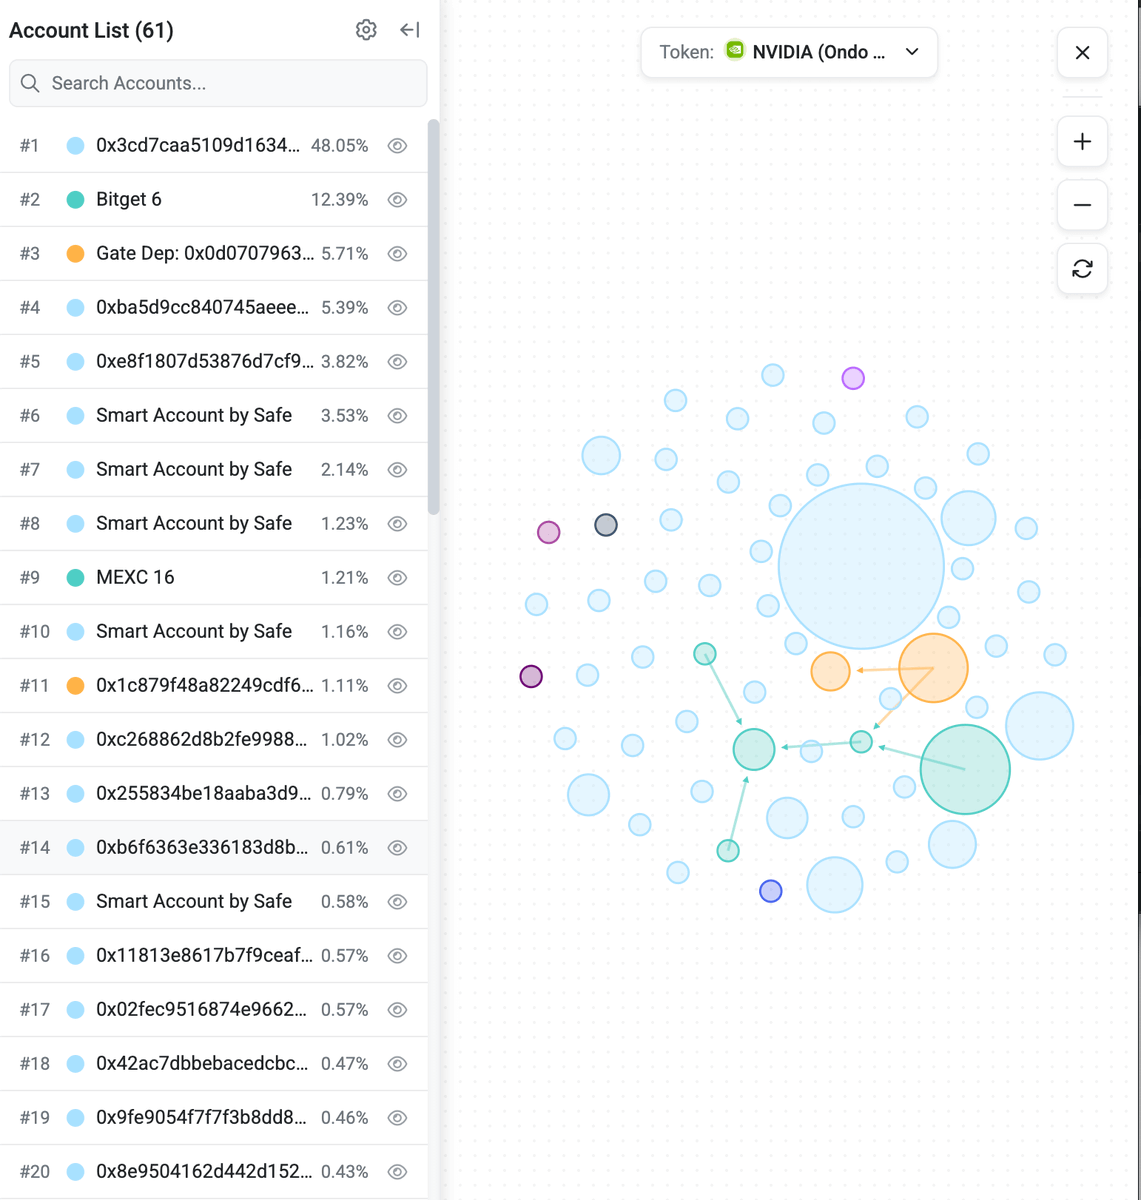Click NVIDIA token logo icon
This screenshot has height=1200, width=1141.
[735, 51]
